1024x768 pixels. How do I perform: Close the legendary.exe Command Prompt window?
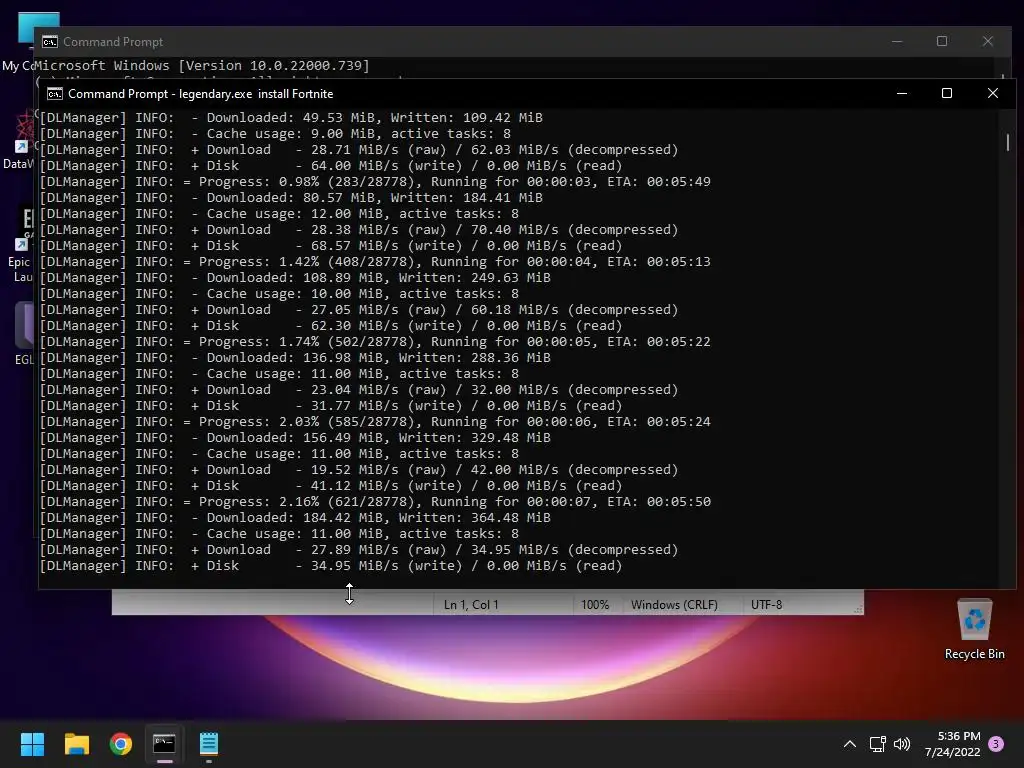[x=993, y=93]
